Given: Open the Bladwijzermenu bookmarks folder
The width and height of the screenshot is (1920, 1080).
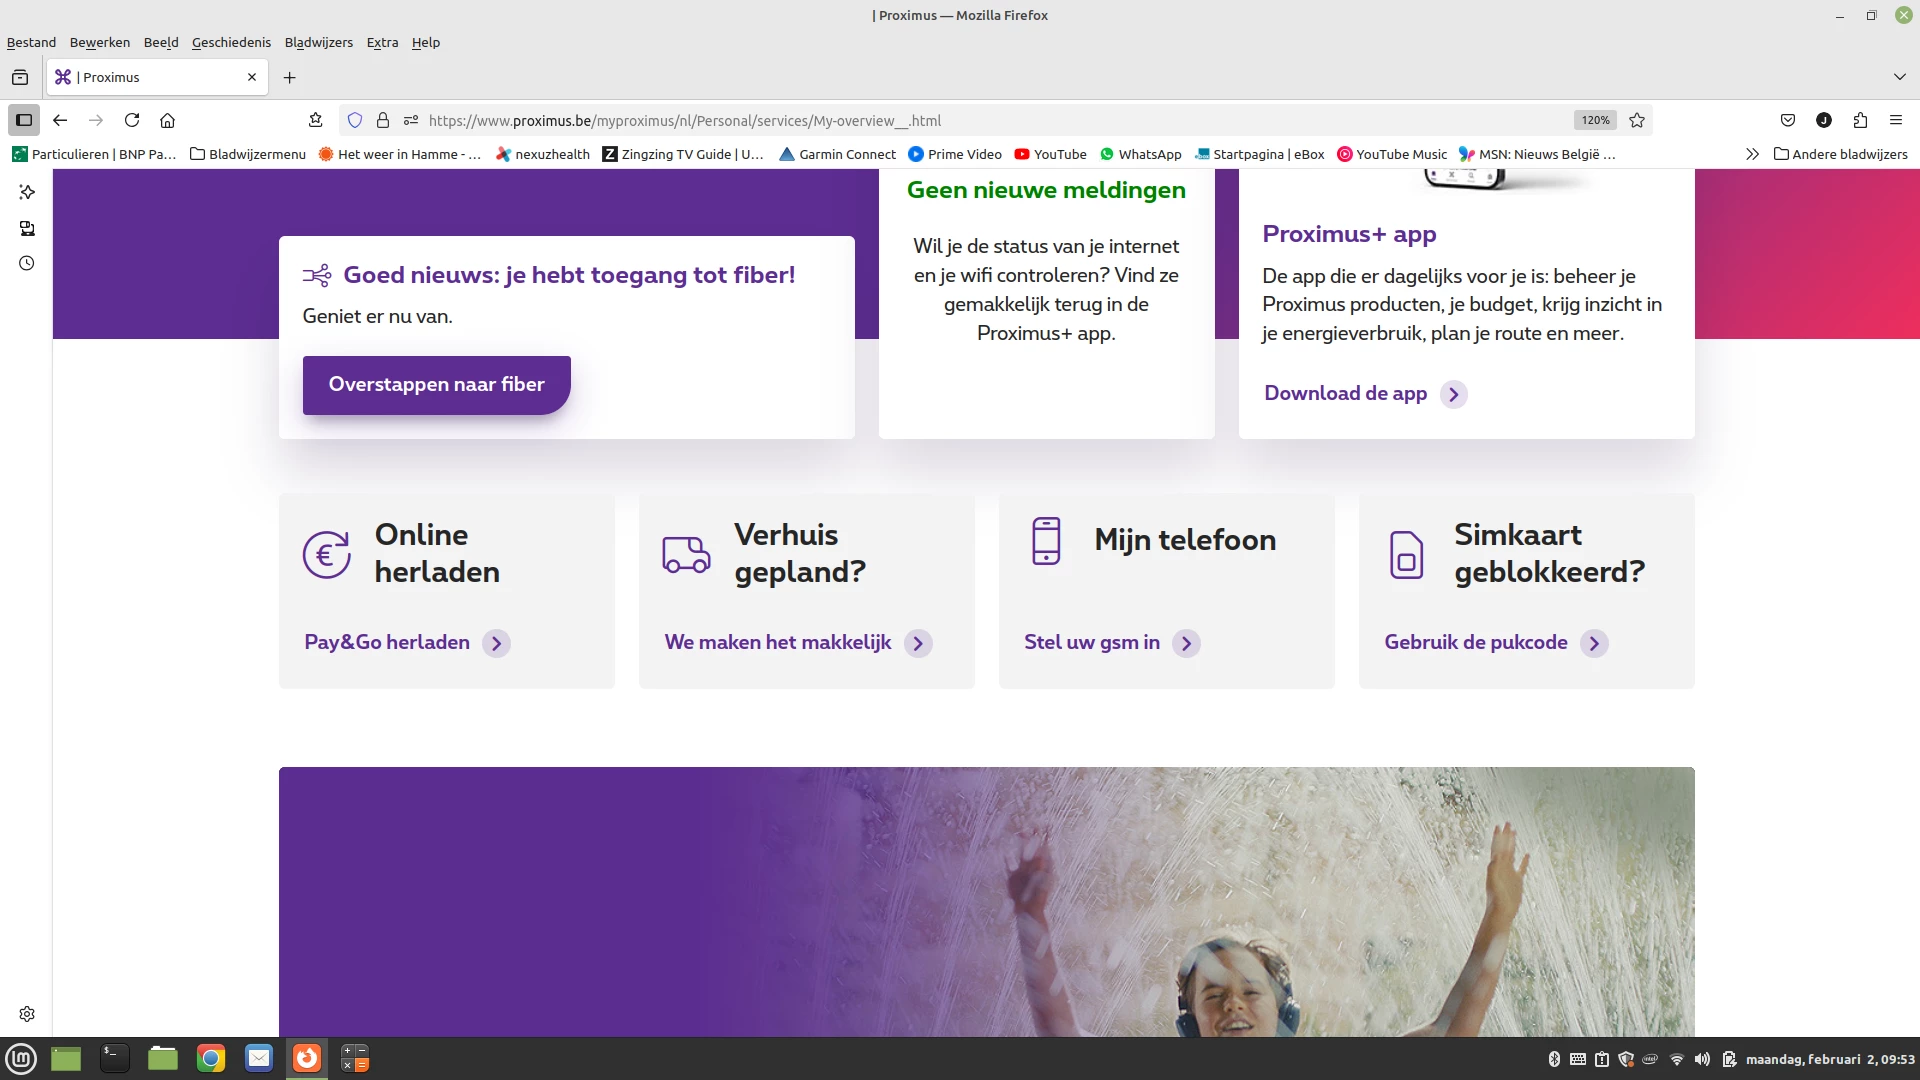Looking at the screenshot, I should point(248,154).
